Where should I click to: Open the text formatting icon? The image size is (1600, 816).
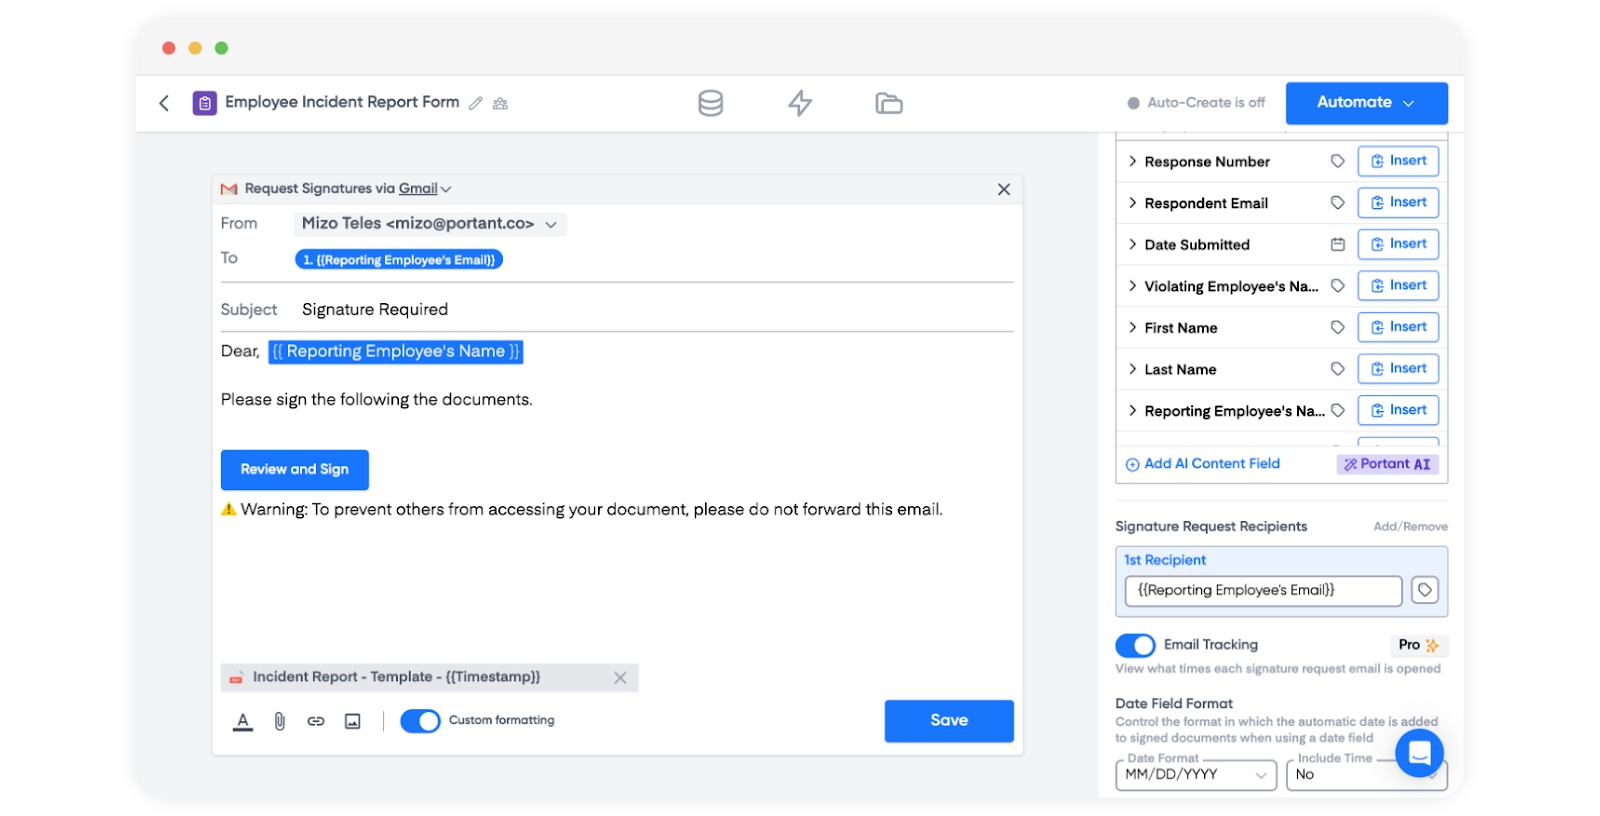[x=243, y=721]
